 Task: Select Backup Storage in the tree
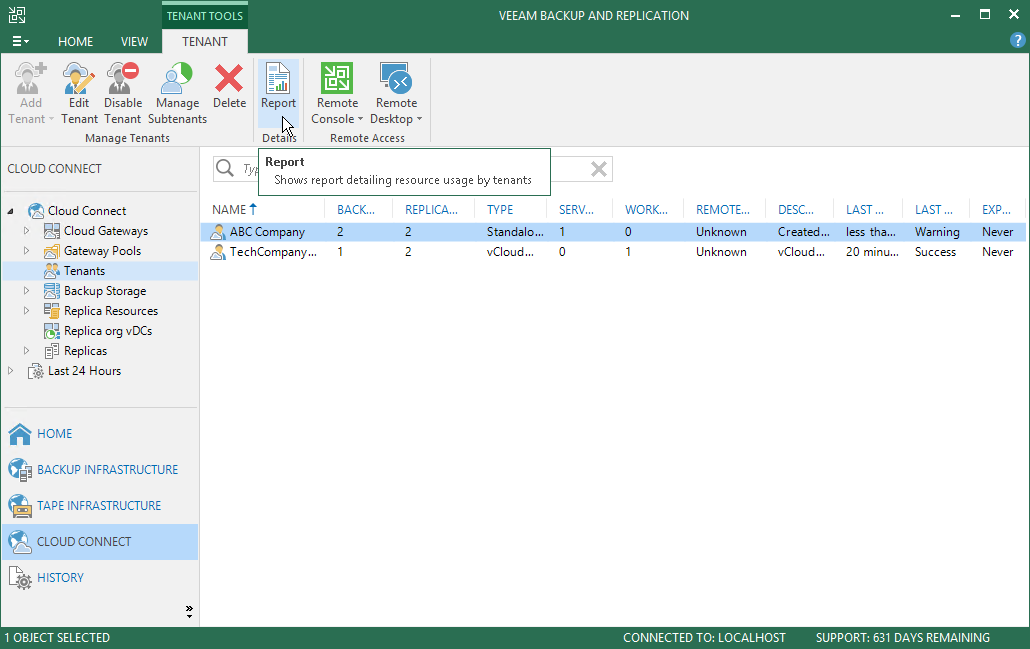pos(105,290)
